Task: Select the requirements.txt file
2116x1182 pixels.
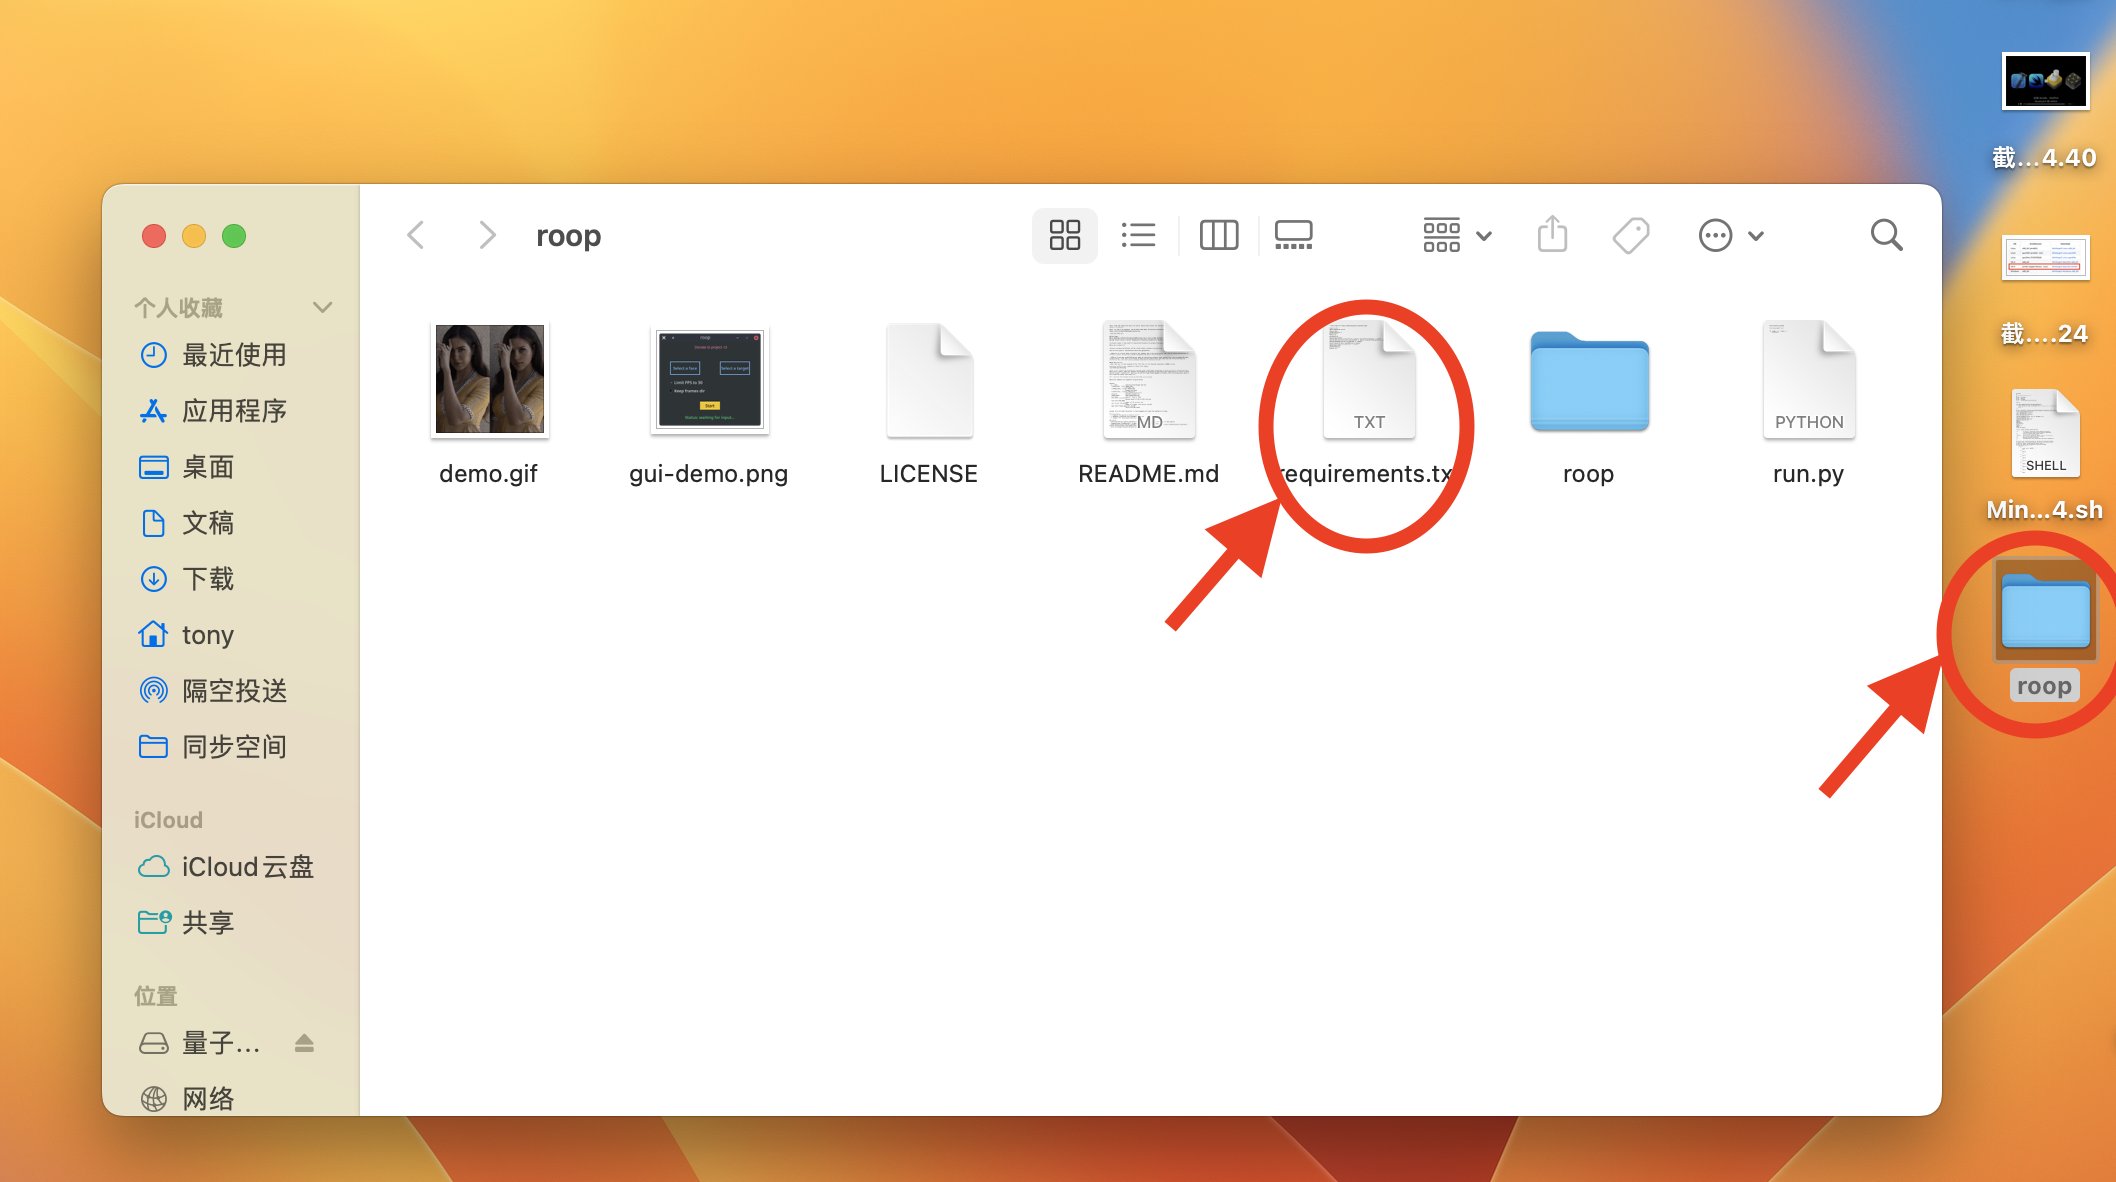Action: click(1368, 380)
